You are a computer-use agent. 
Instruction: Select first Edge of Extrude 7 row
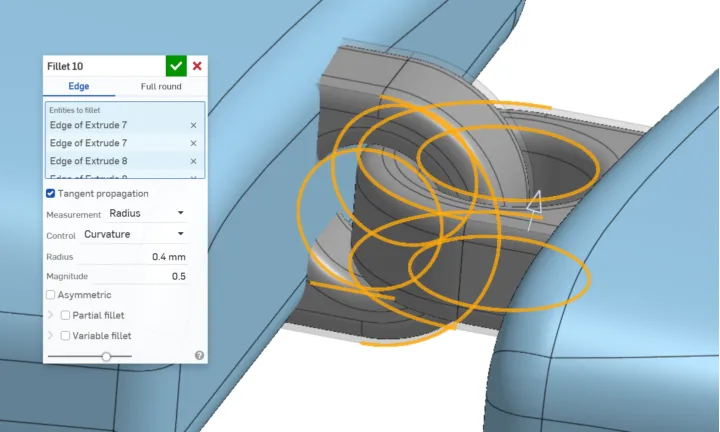point(124,125)
